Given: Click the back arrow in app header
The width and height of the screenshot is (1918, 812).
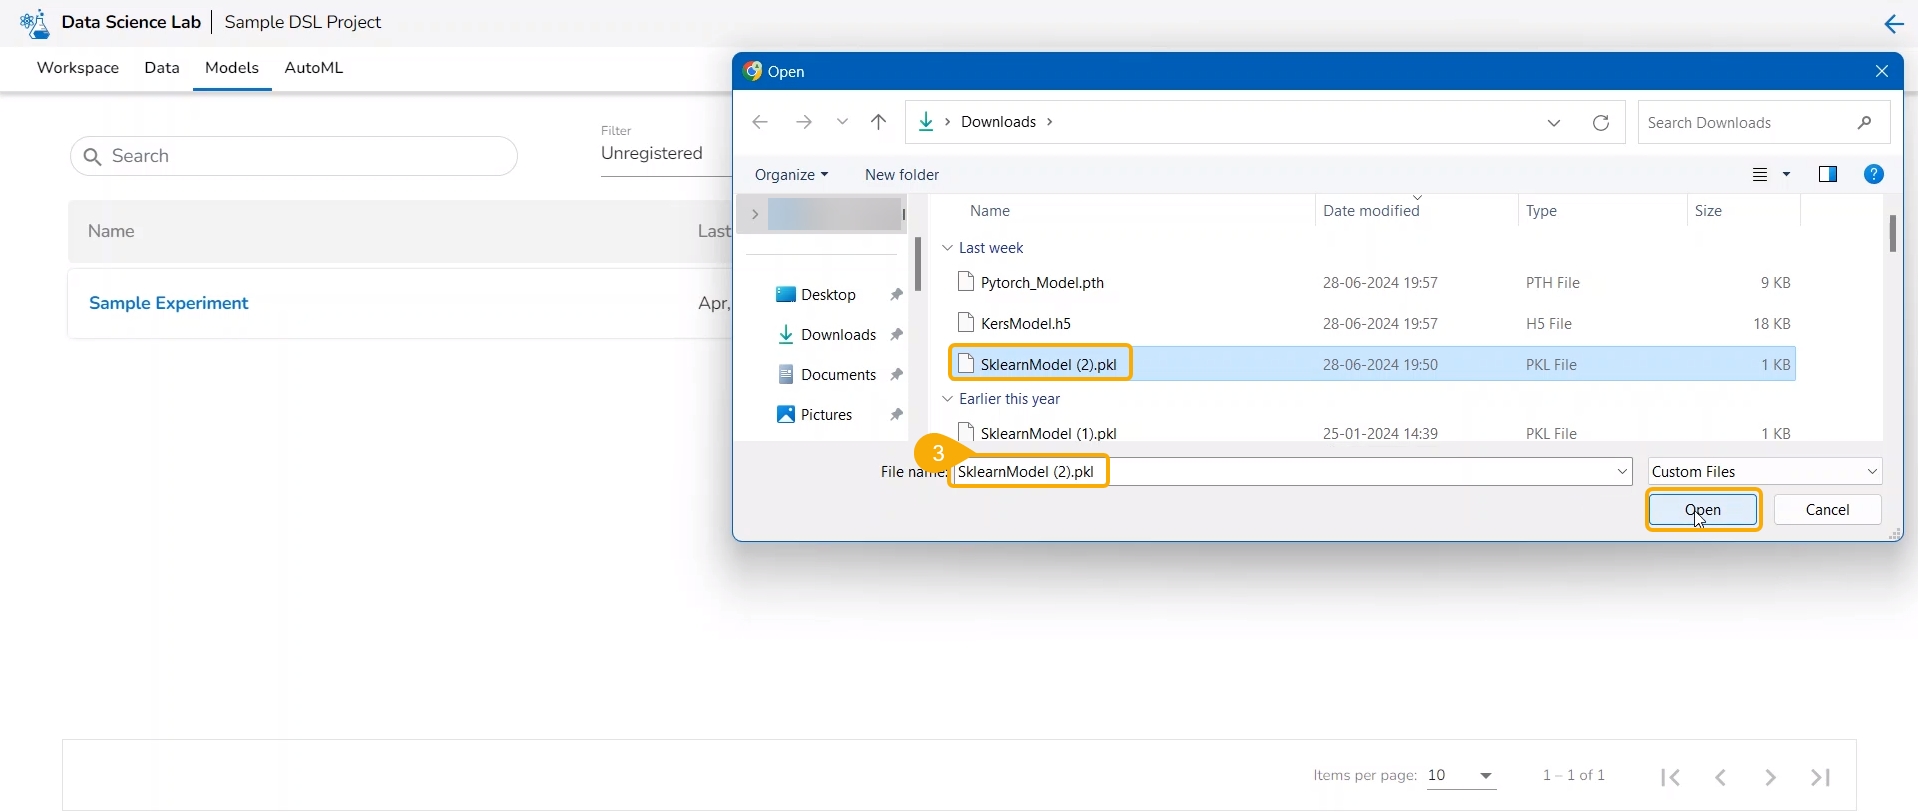Looking at the screenshot, I should [x=1893, y=24].
